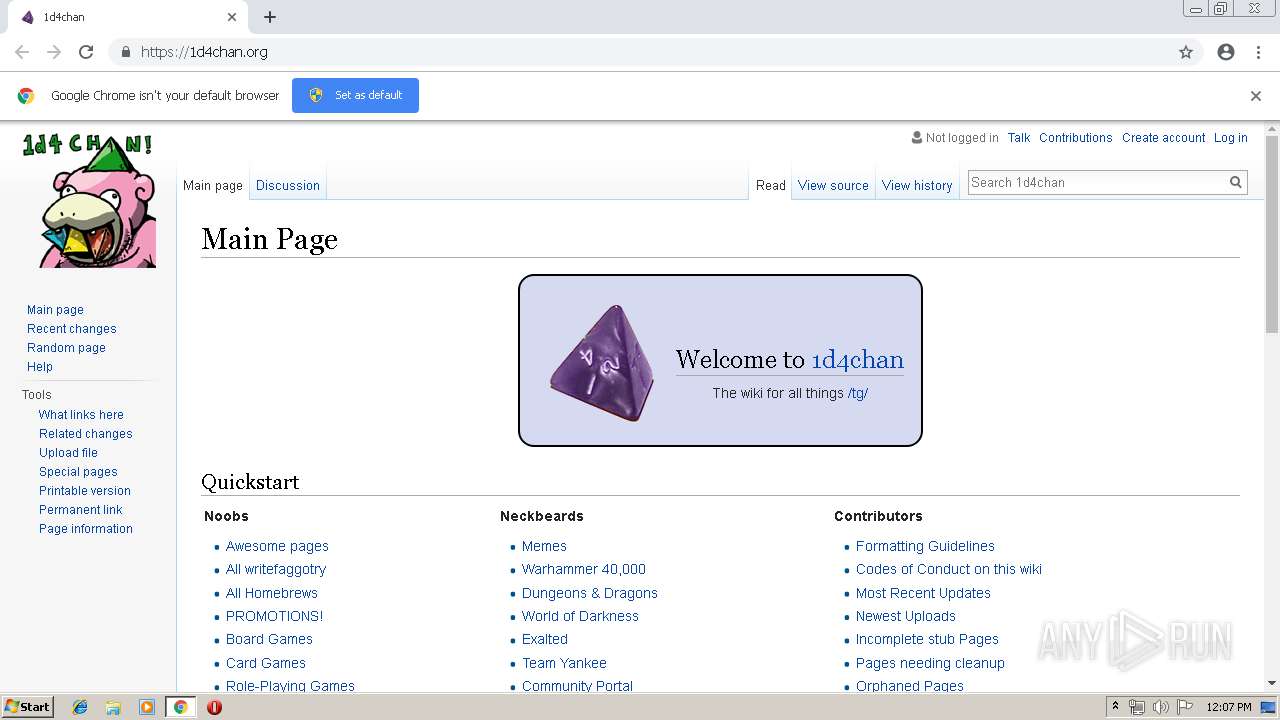Click the red stop-sign taskbar icon
Image resolution: width=1280 pixels, height=720 pixels.
pyautogui.click(x=214, y=707)
